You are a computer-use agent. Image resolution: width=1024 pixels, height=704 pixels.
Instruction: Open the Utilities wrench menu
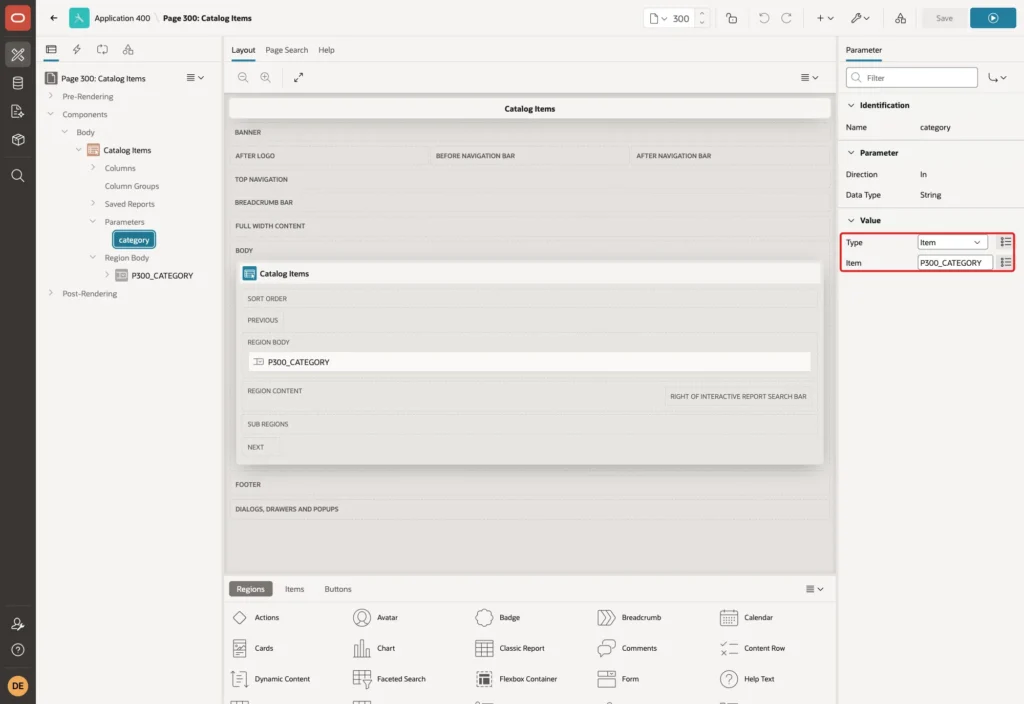coord(860,18)
